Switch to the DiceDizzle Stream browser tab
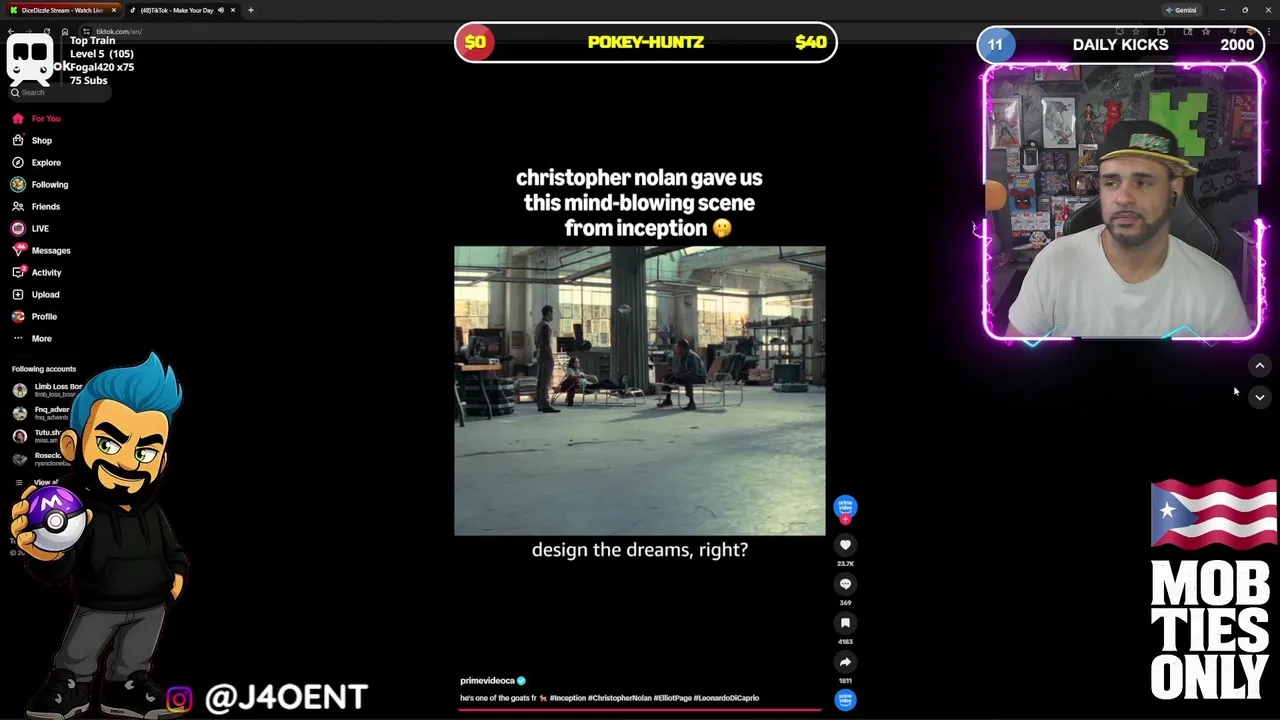 62,10
